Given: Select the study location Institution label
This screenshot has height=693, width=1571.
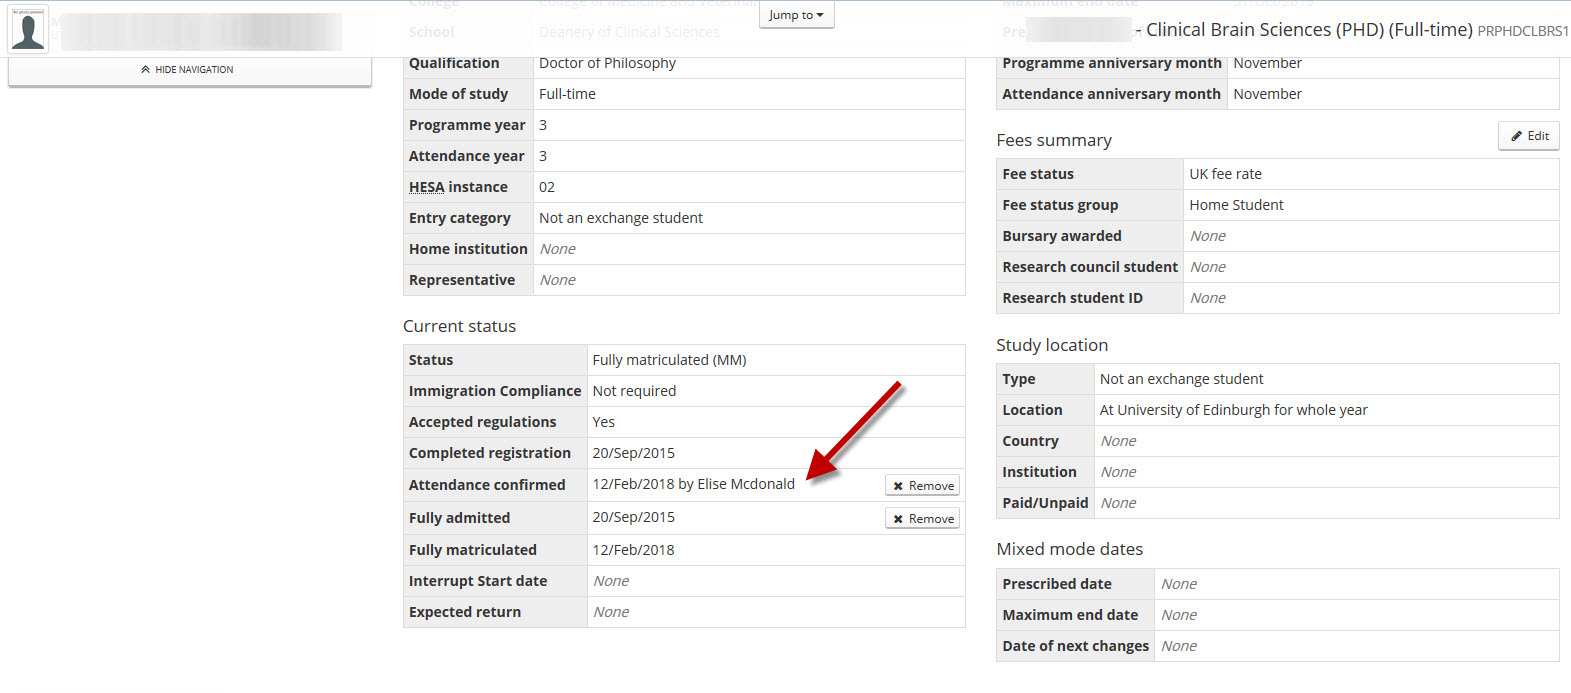Looking at the screenshot, I should 1039,472.
